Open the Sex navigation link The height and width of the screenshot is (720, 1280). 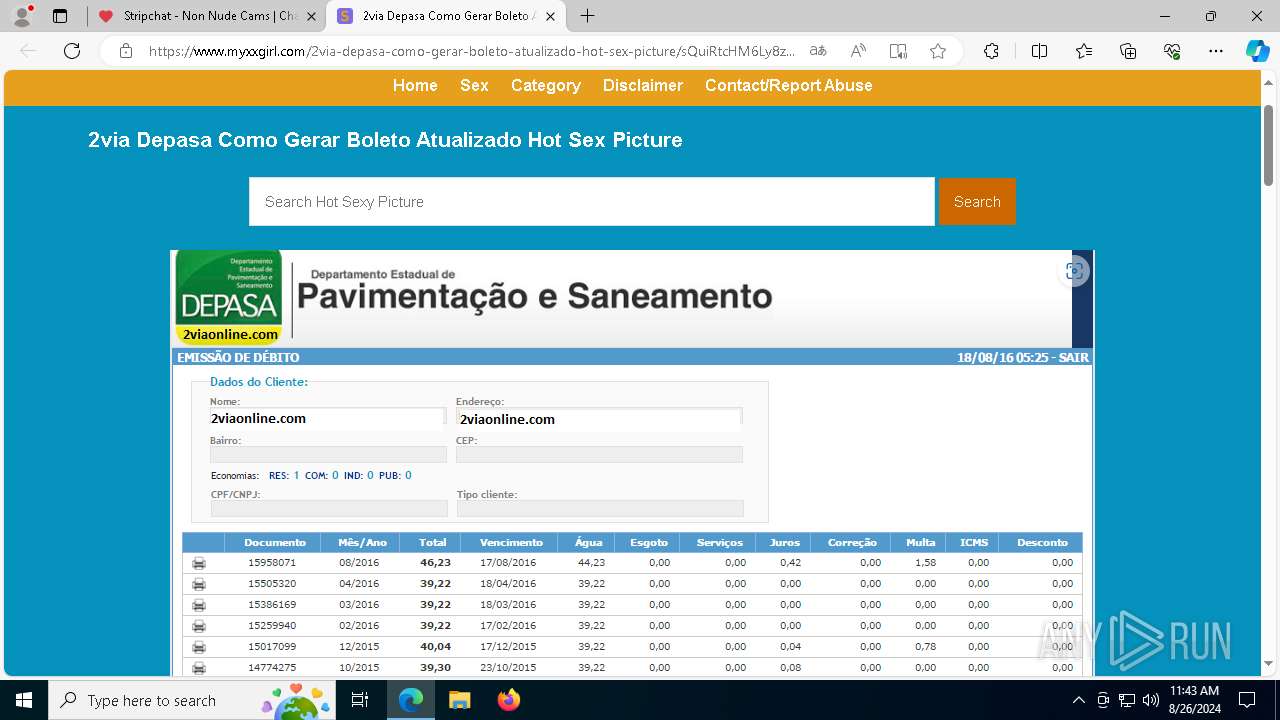[x=474, y=86]
